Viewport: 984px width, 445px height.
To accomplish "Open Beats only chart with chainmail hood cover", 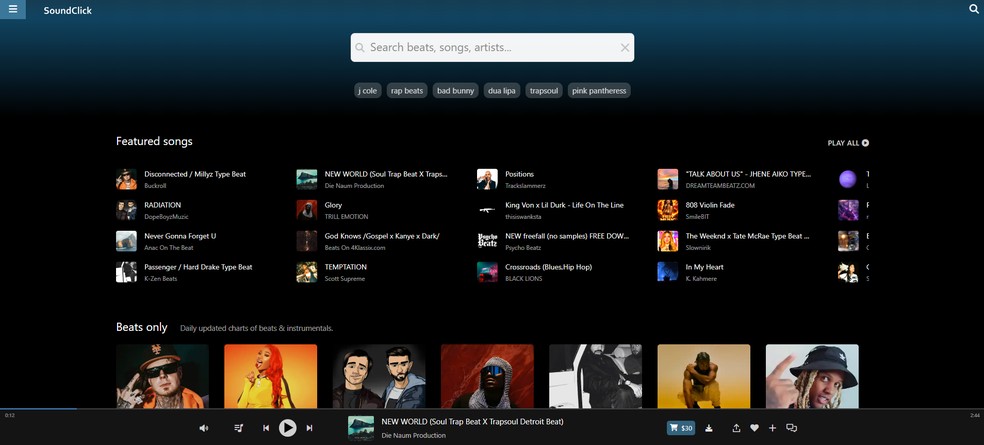I will click(487, 376).
